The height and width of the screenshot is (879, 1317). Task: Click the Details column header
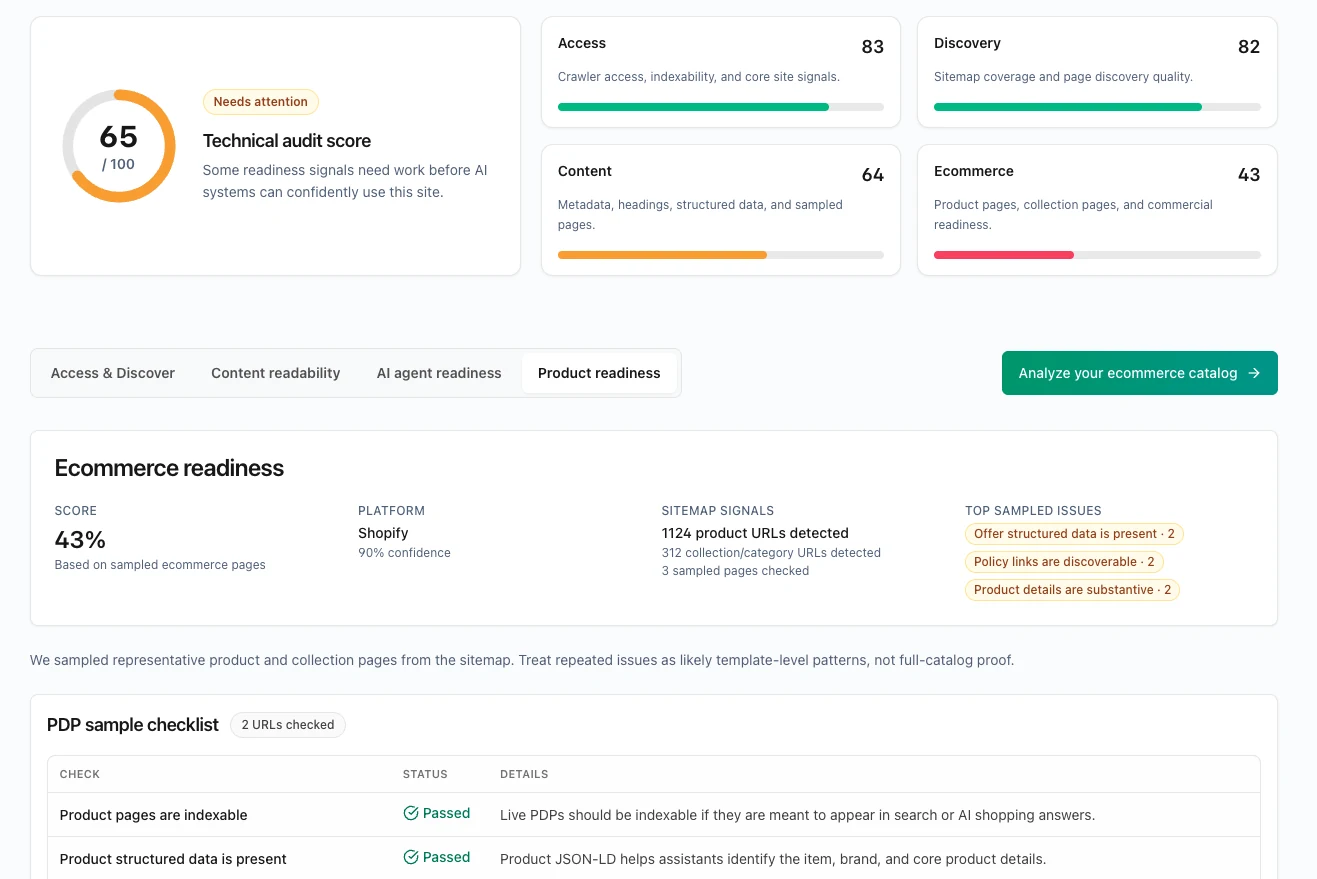[x=524, y=774]
